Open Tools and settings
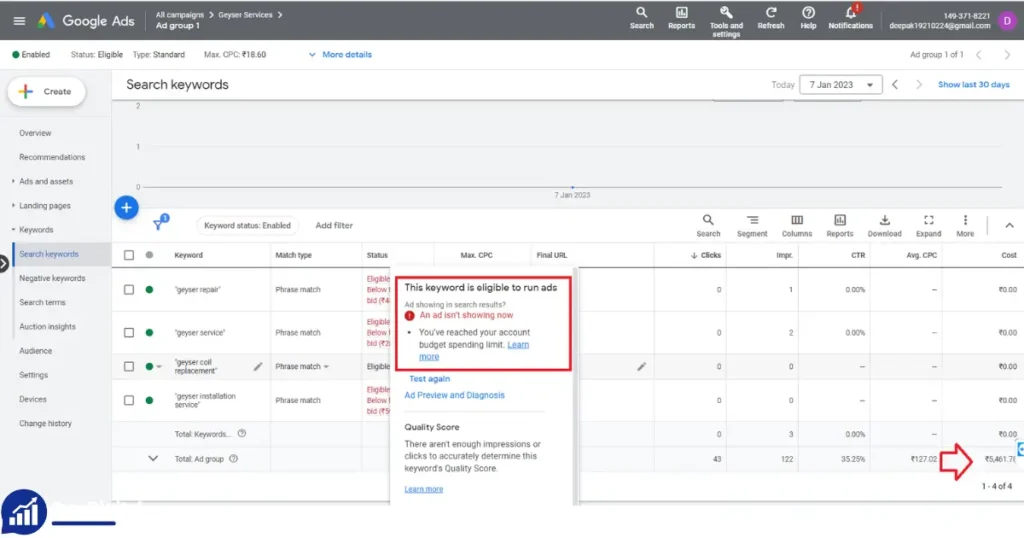Screen dimensions: 1024x538 point(726,21)
